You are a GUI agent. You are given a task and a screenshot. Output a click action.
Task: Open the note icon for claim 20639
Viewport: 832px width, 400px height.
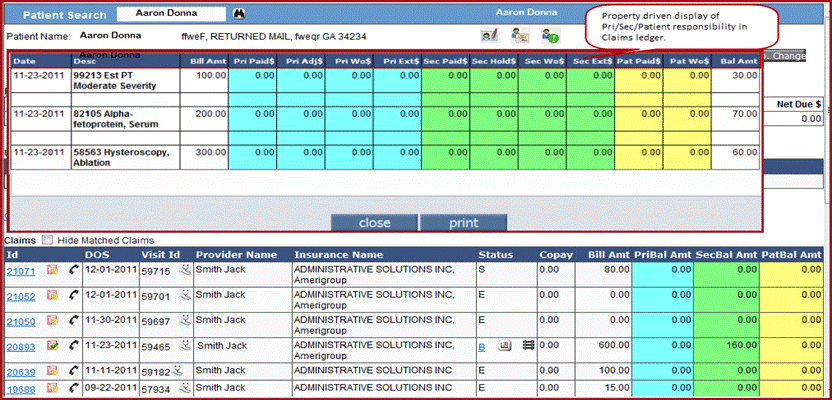pyautogui.click(x=52, y=370)
